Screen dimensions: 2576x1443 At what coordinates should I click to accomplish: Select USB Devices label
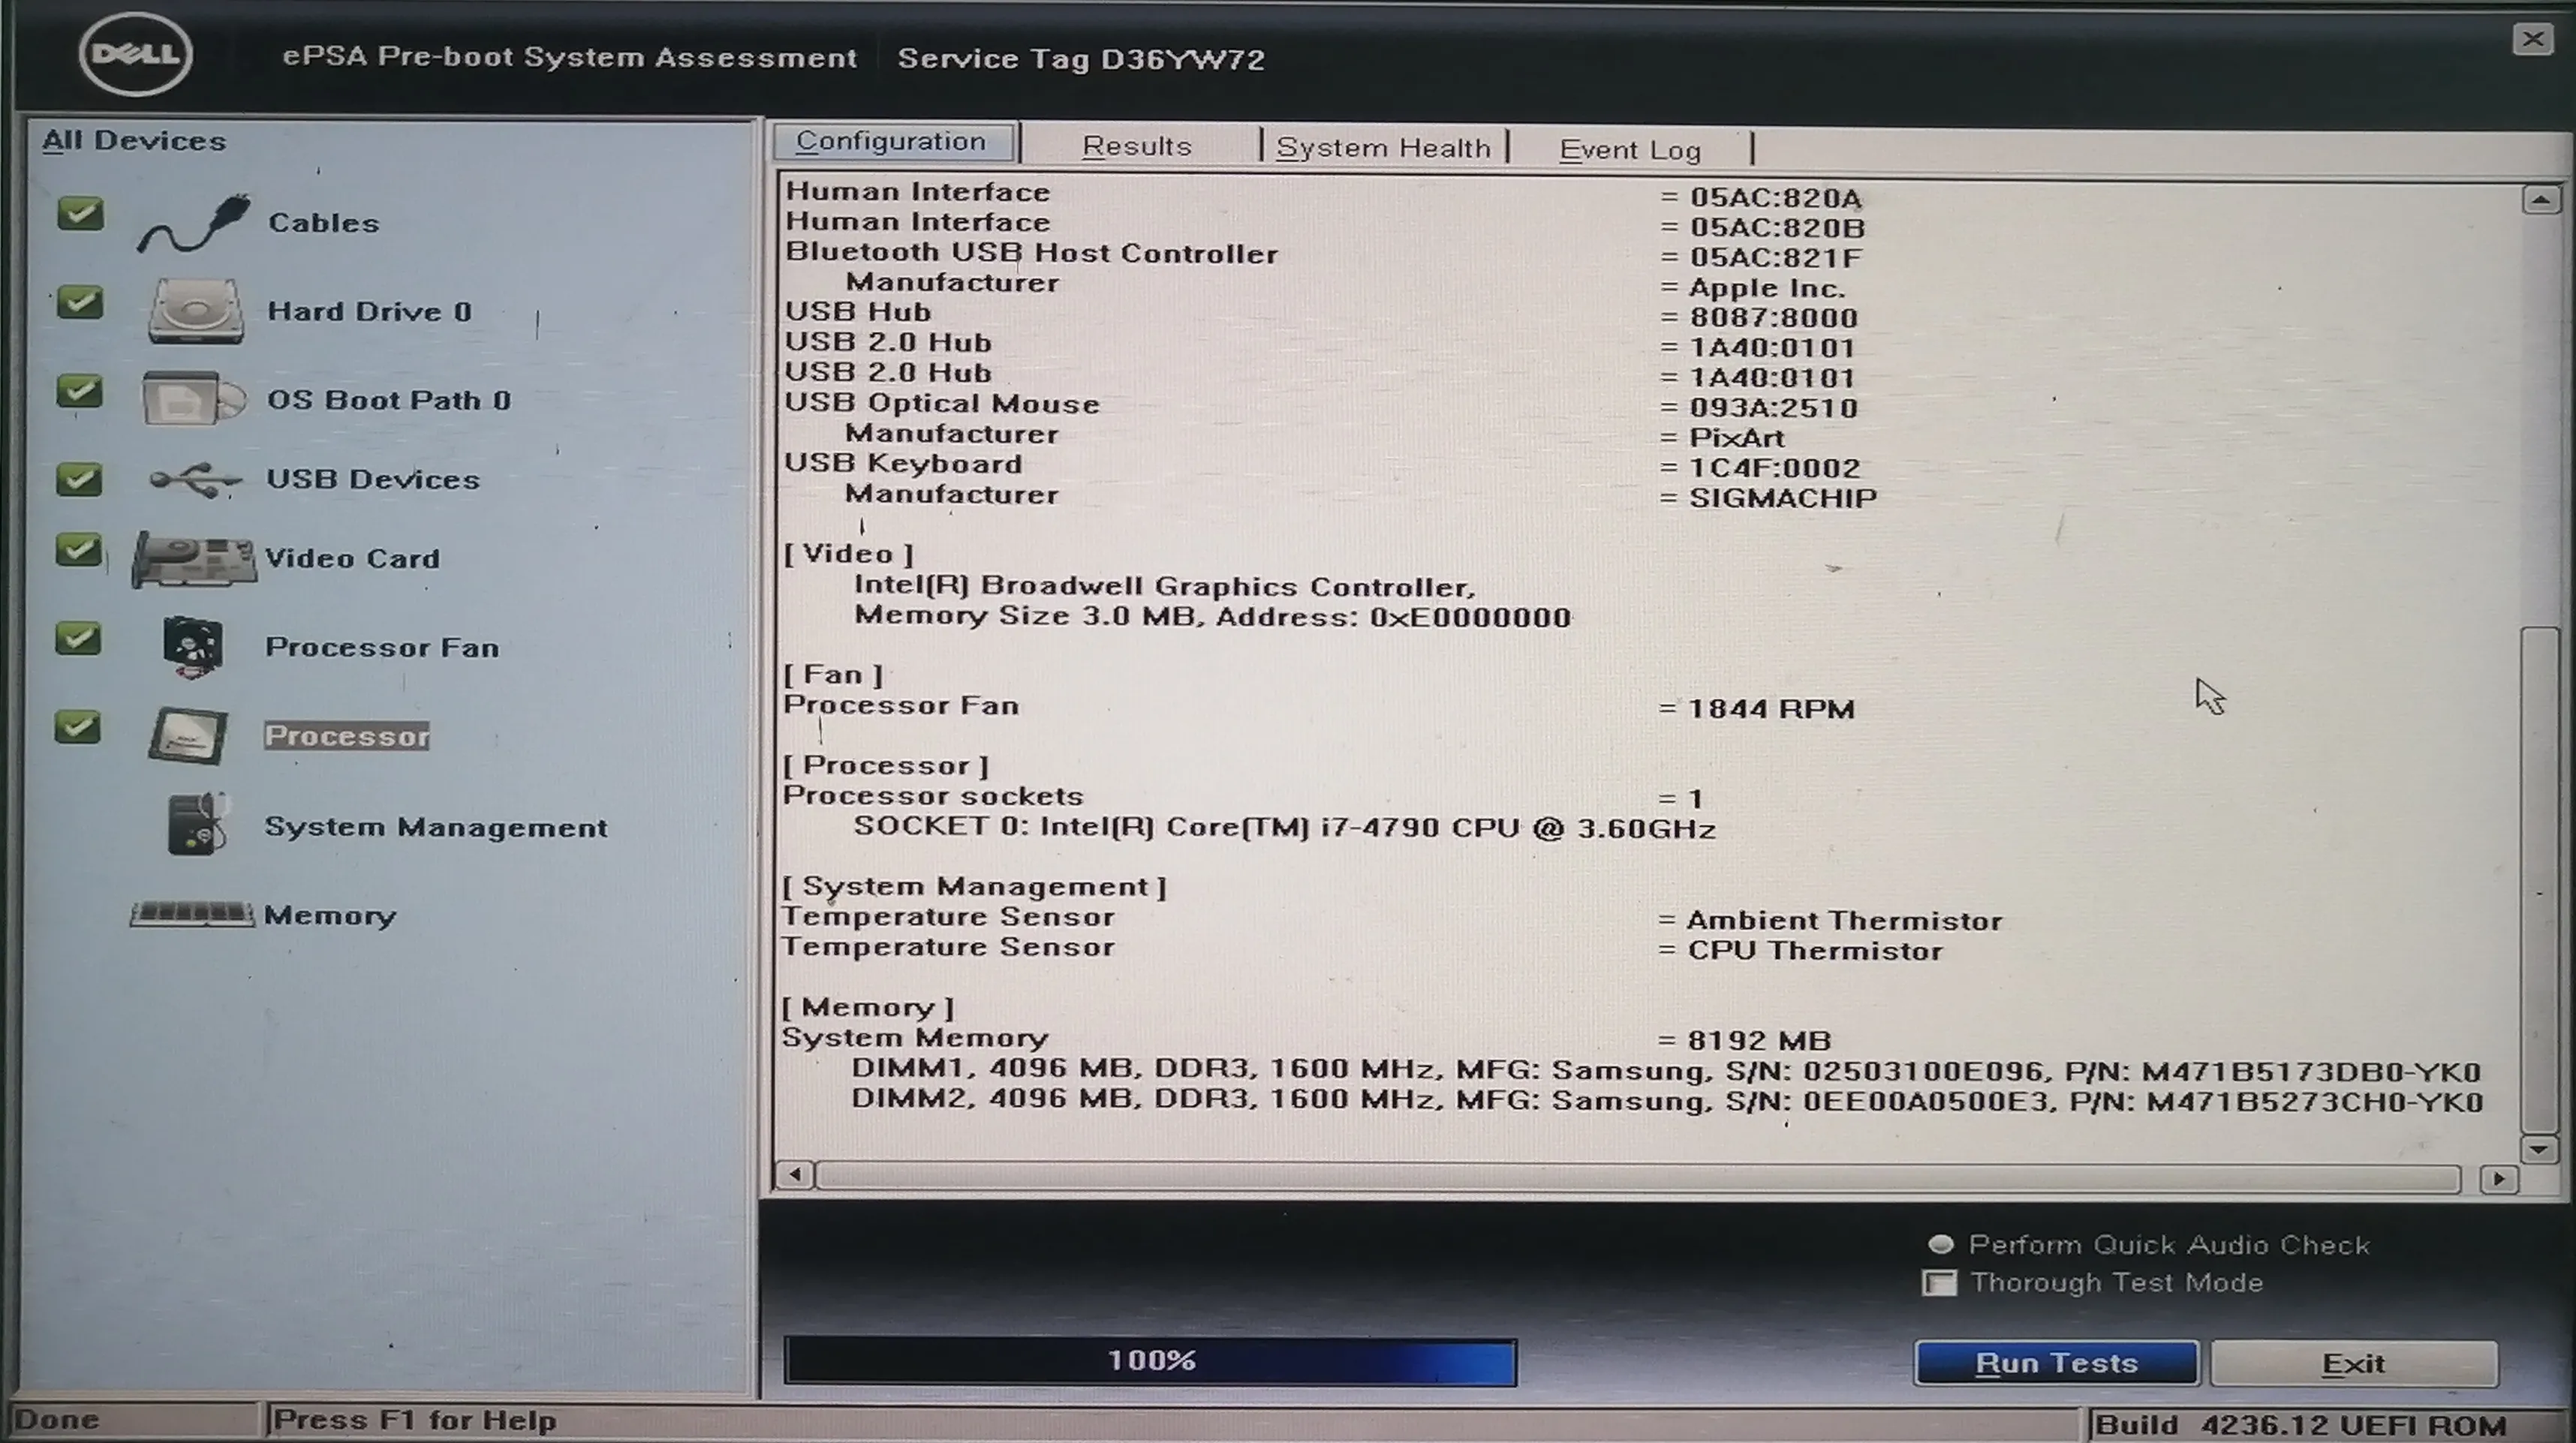coord(373,479)
